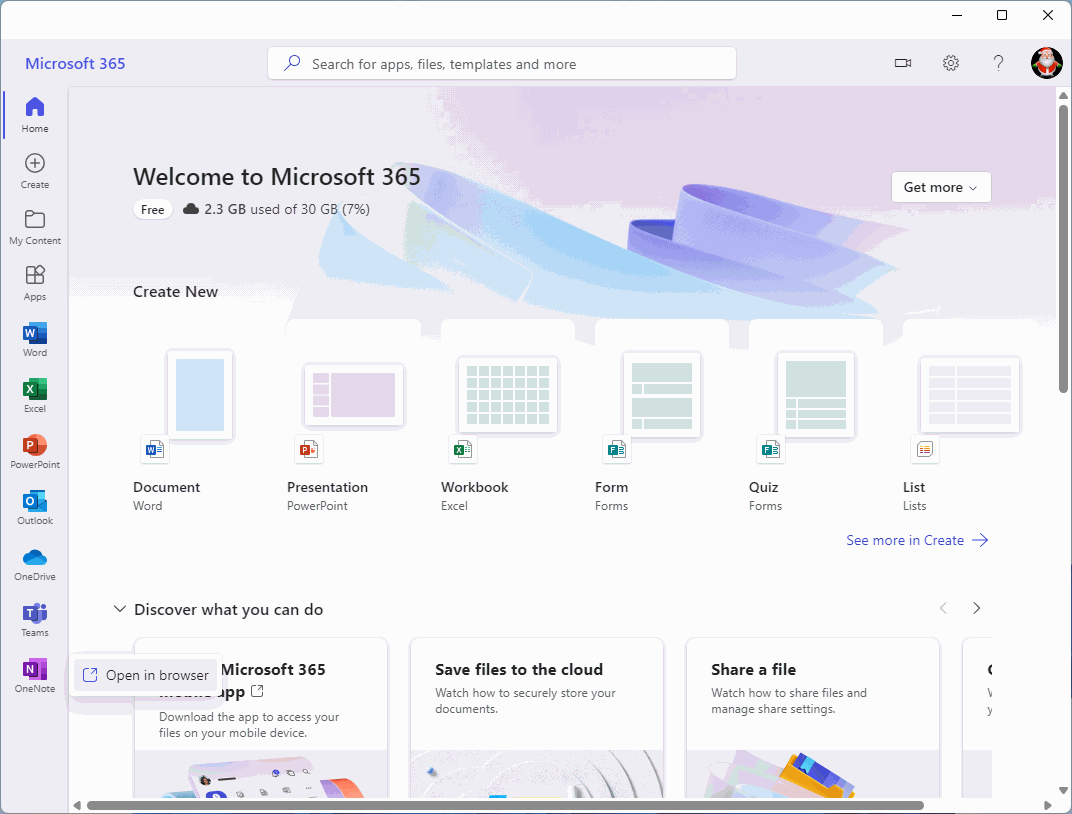1072x814 pixels.
Task: Click "Watch how to share files and" text
Action: (789, 693)
